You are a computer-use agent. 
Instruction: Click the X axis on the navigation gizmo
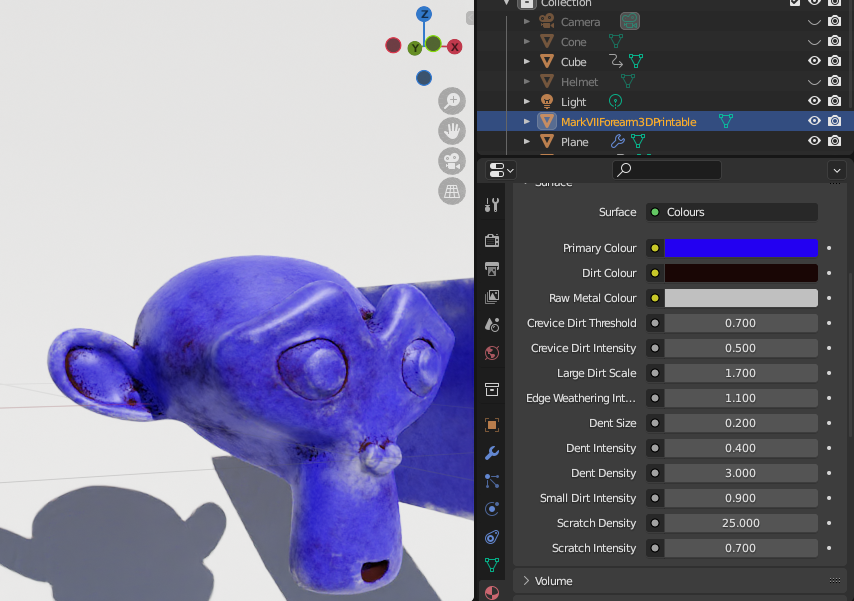click(x=454, y=47)
